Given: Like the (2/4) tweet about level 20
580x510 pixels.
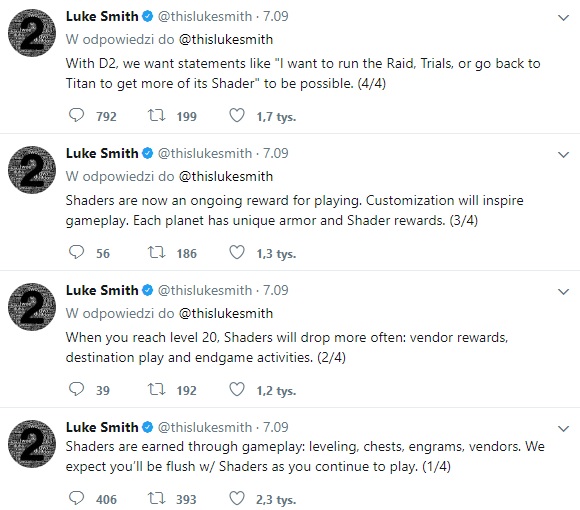Looking at the screenshot, I should click(237, 389).
